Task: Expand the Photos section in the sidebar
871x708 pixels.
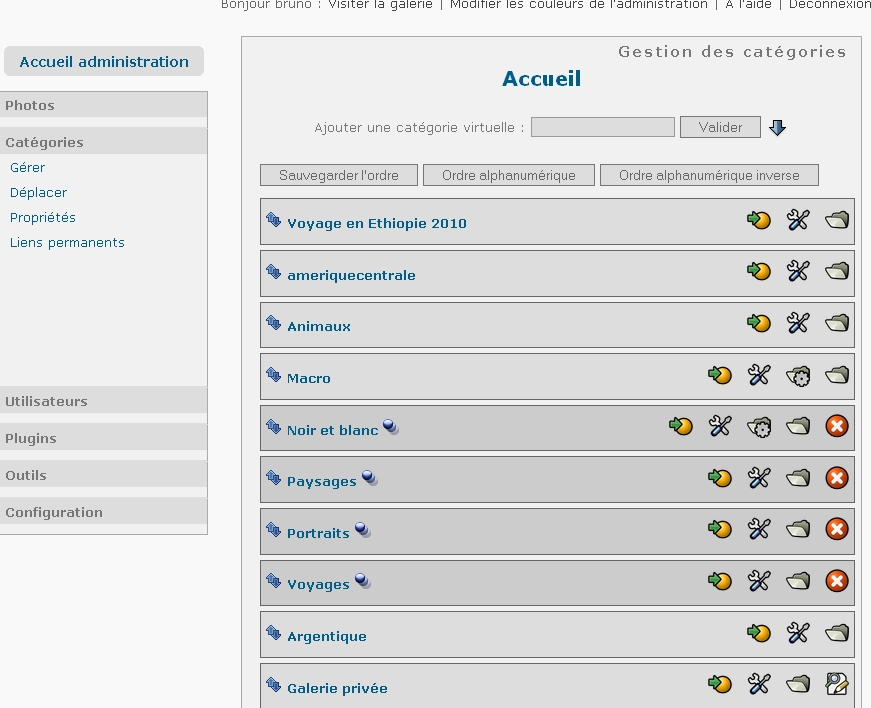Action: [x=30, y=105]
